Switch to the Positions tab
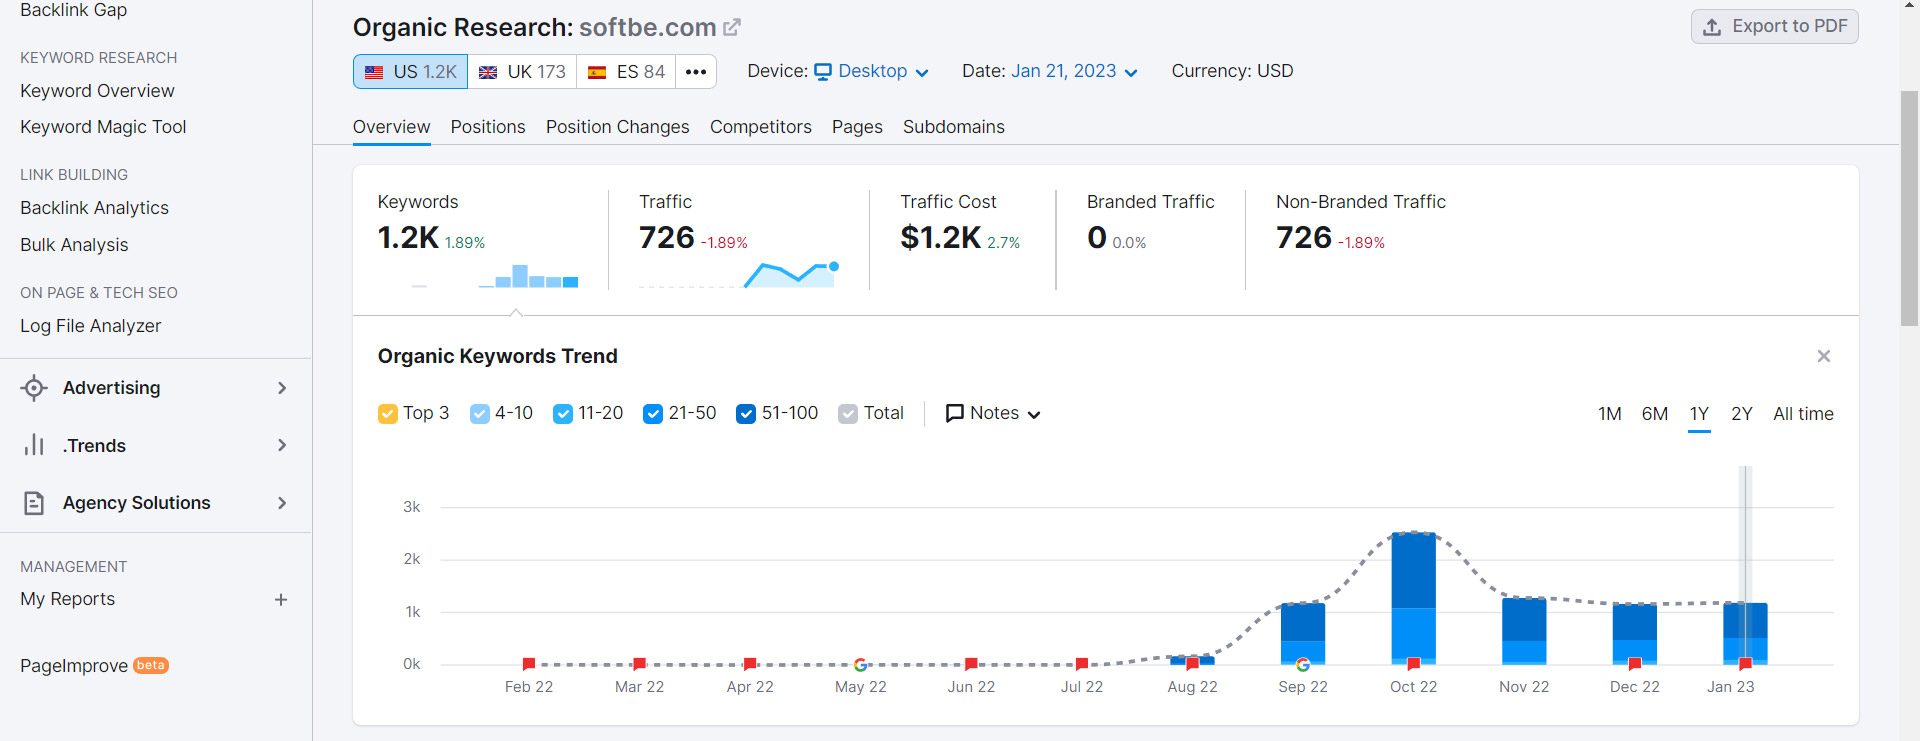Screen dimensions: 1920x741 coord(488,127)
